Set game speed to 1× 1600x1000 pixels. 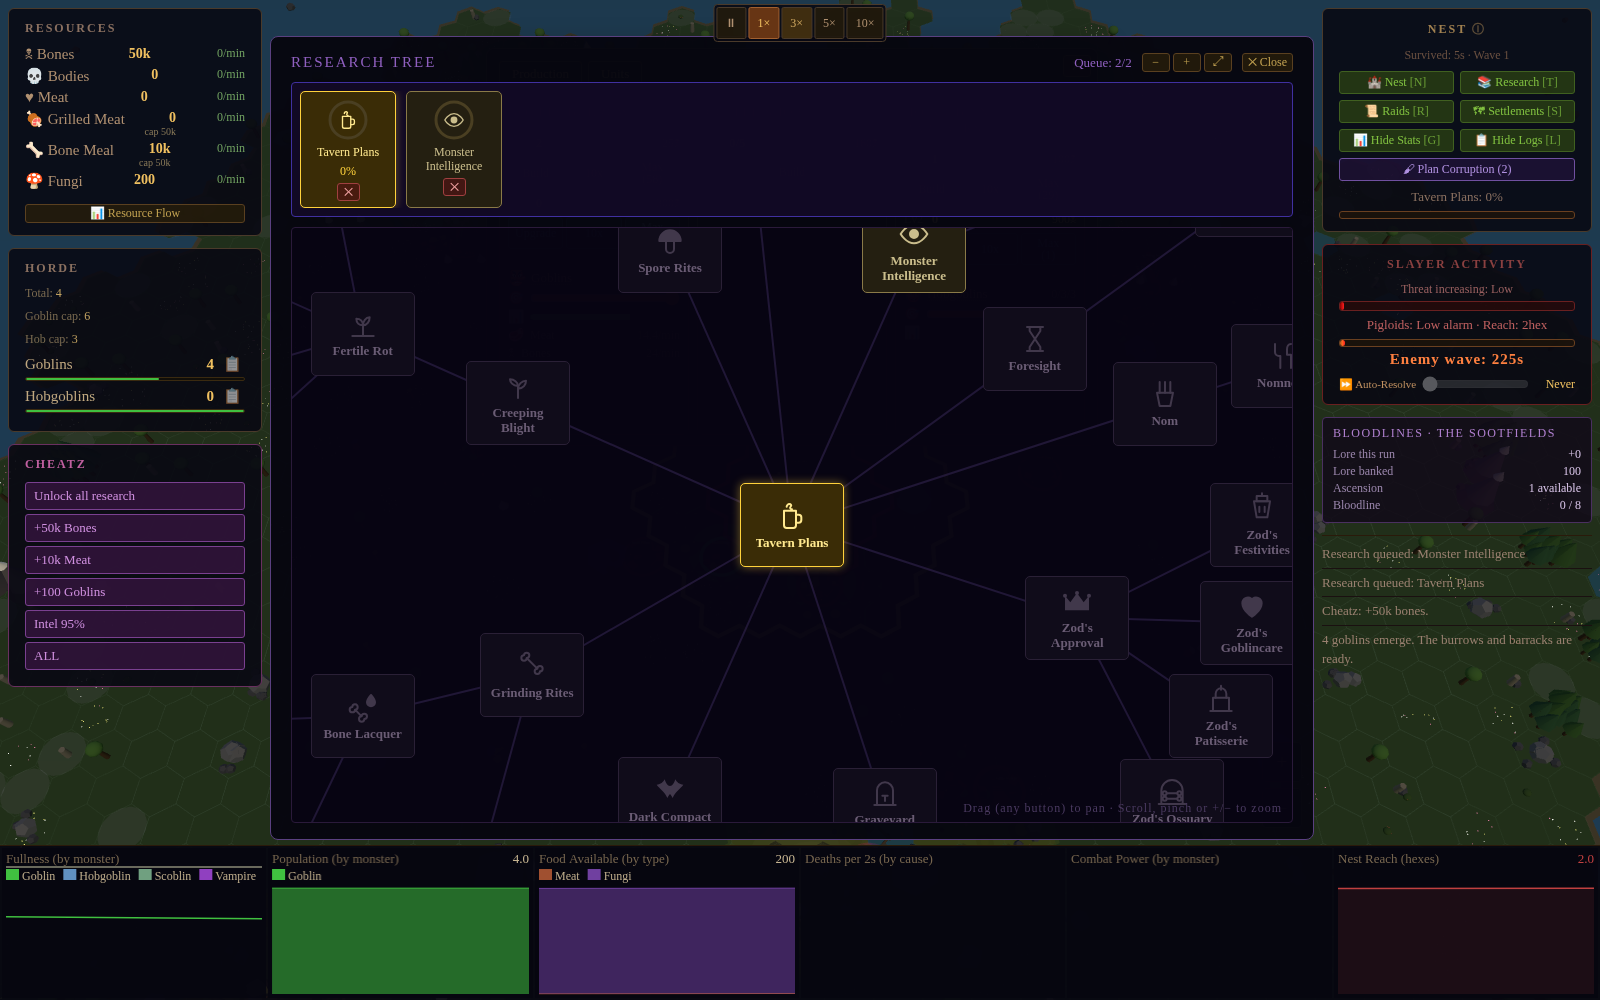[x=764, y=23]
